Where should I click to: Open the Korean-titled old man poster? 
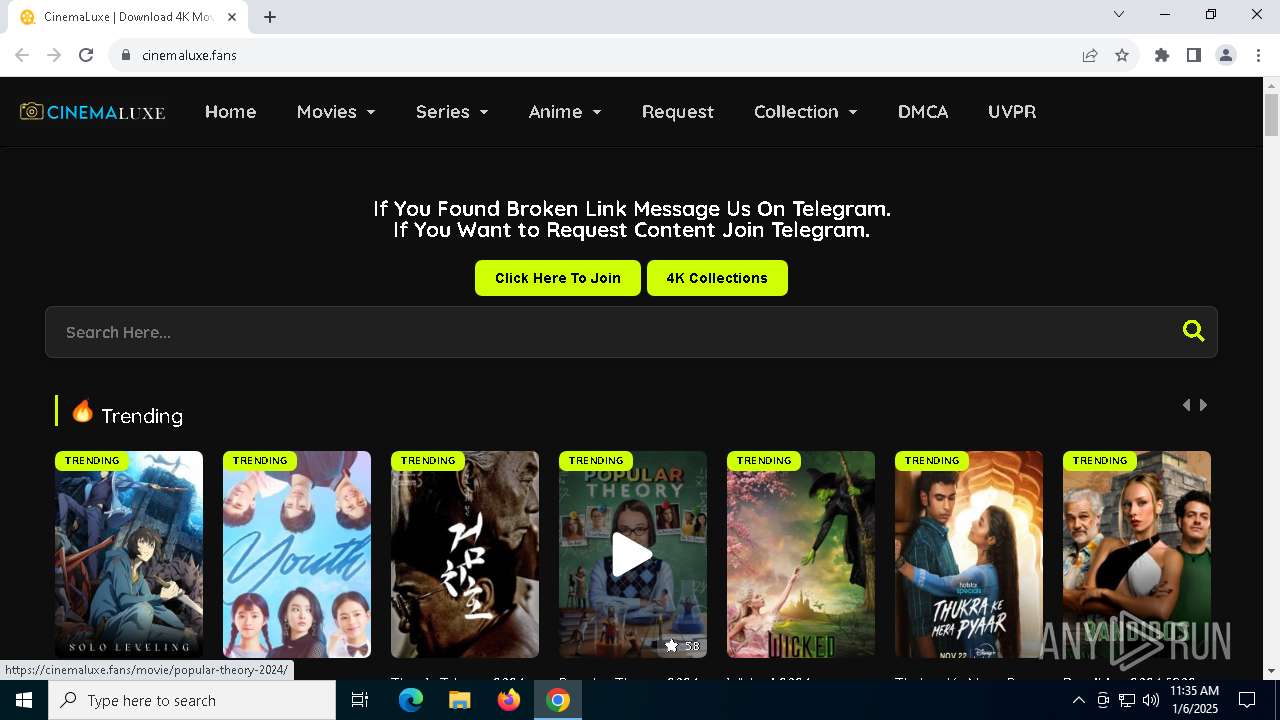(465, 554)
